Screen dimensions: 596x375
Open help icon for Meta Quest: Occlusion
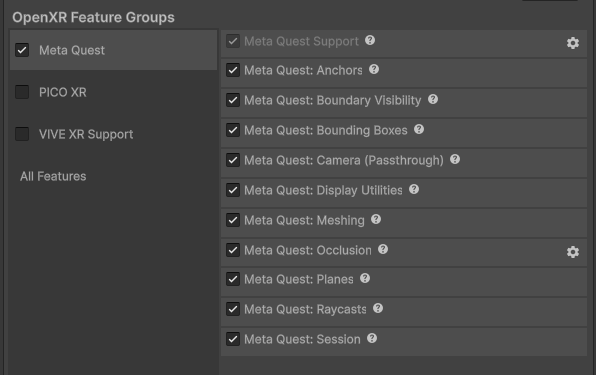click(x=383, y=249)
